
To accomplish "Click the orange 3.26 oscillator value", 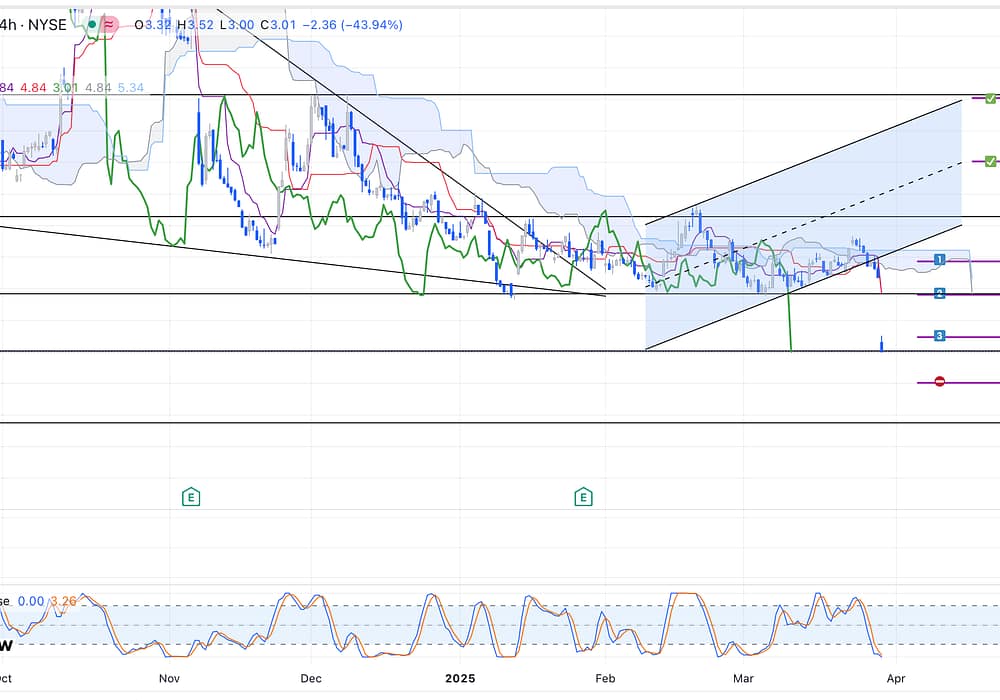I will (64, 602).
